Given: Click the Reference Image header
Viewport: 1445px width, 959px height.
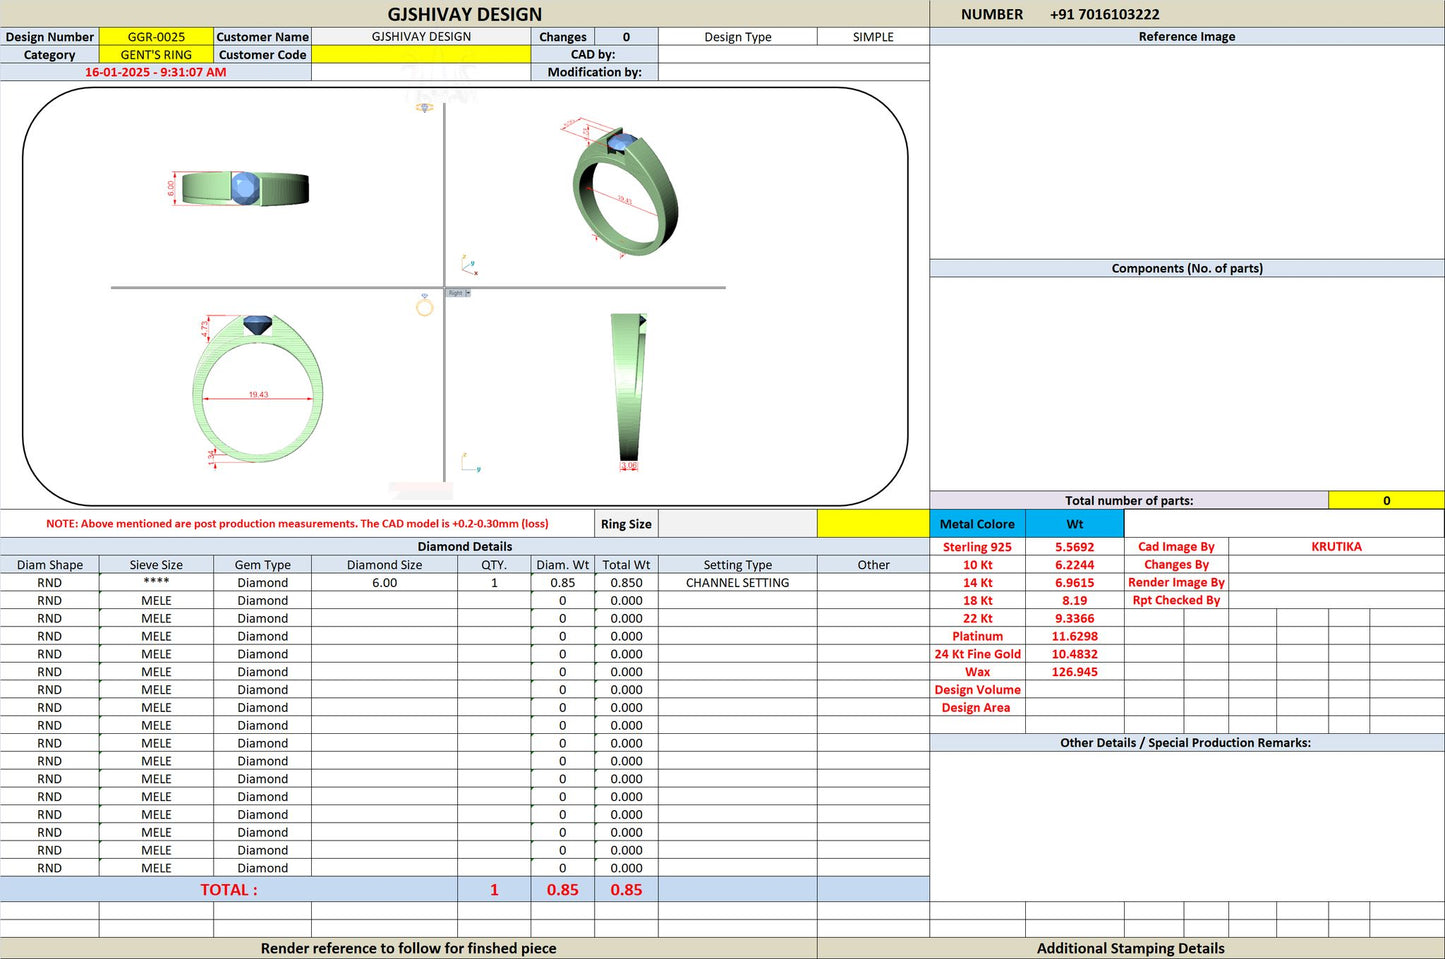Looking at the screenshot, I should (1187, 37).
